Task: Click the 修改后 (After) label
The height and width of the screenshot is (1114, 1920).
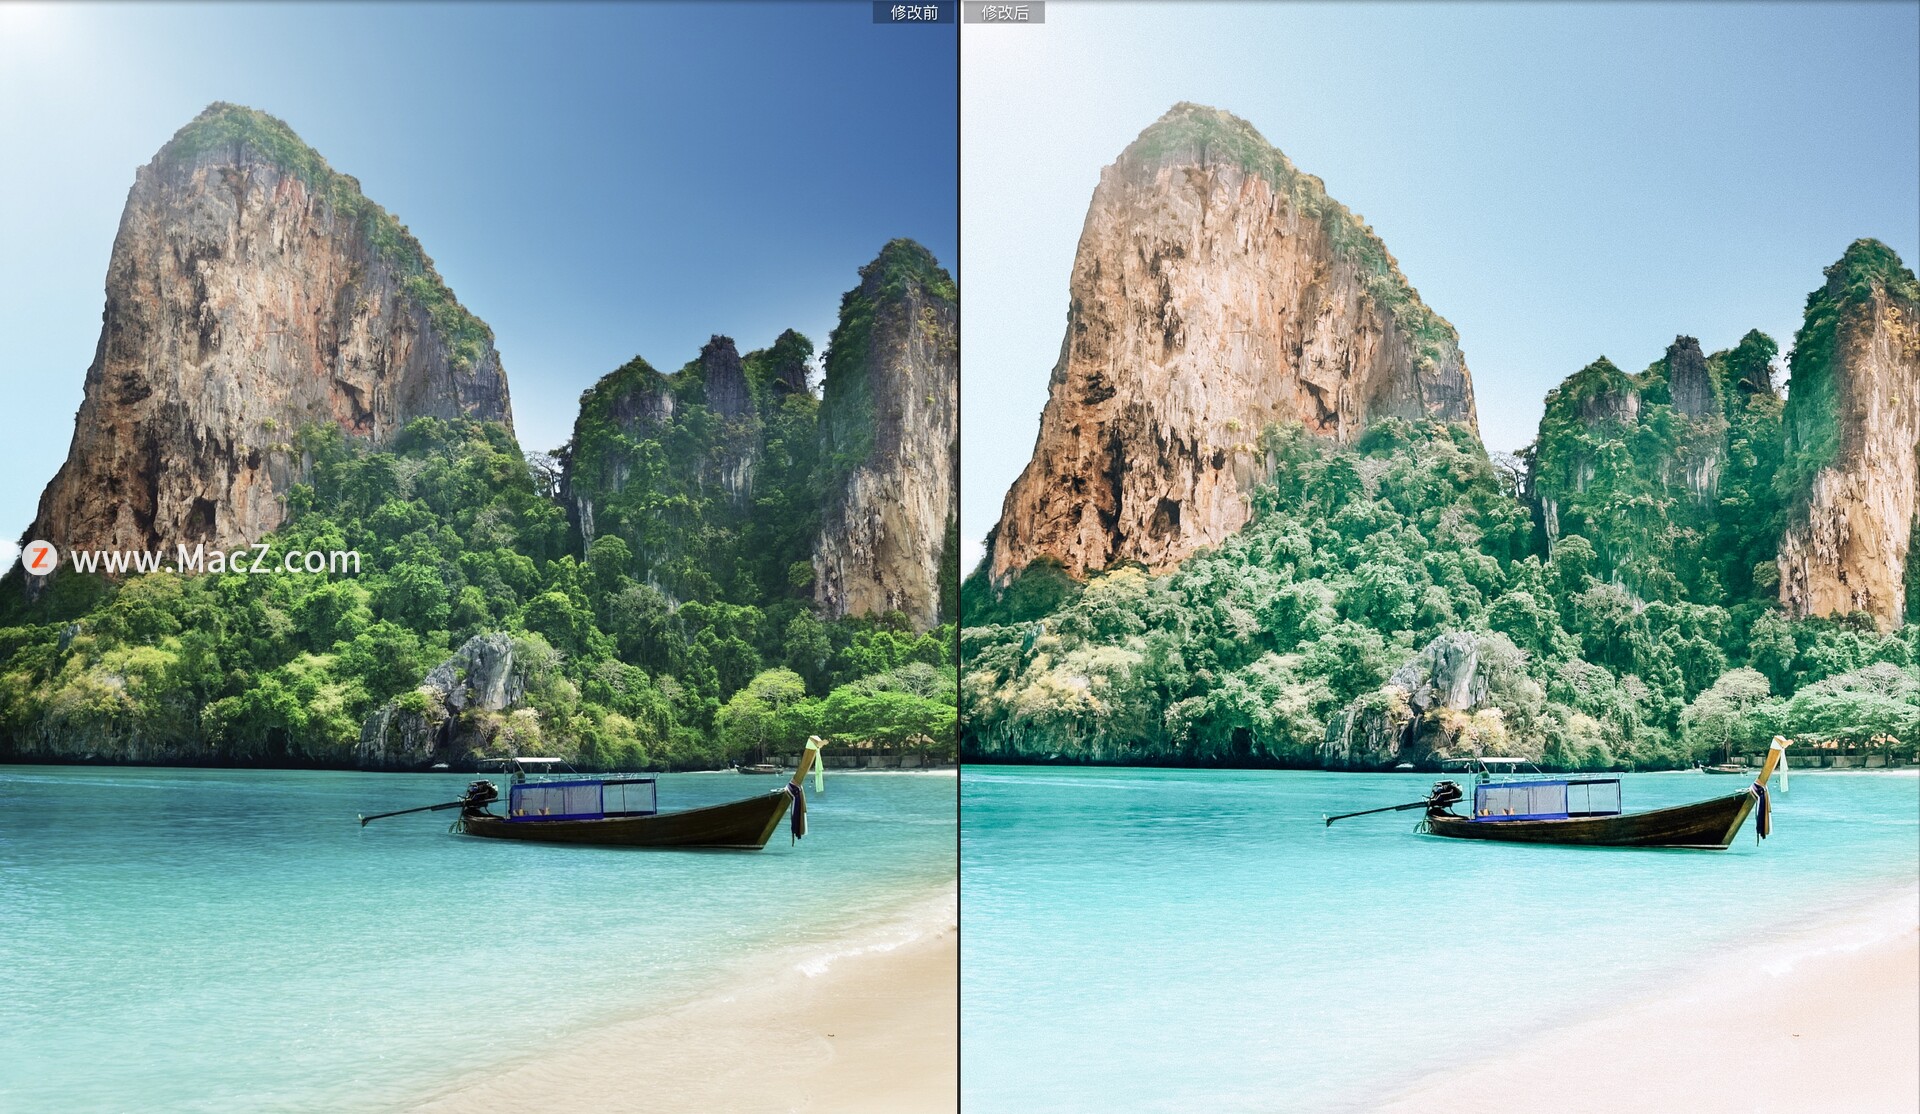Action: tap(1004, 12)
